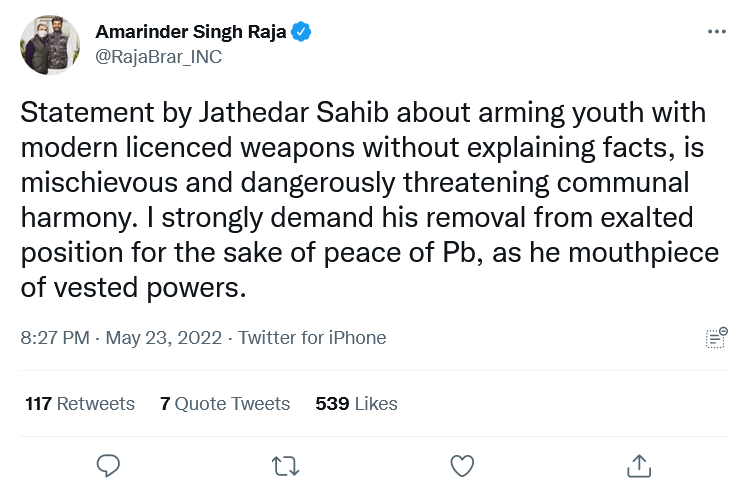Click the 8:27 PM time text
This screenshot has width=748, height=495.
click(x=56, y=338)
